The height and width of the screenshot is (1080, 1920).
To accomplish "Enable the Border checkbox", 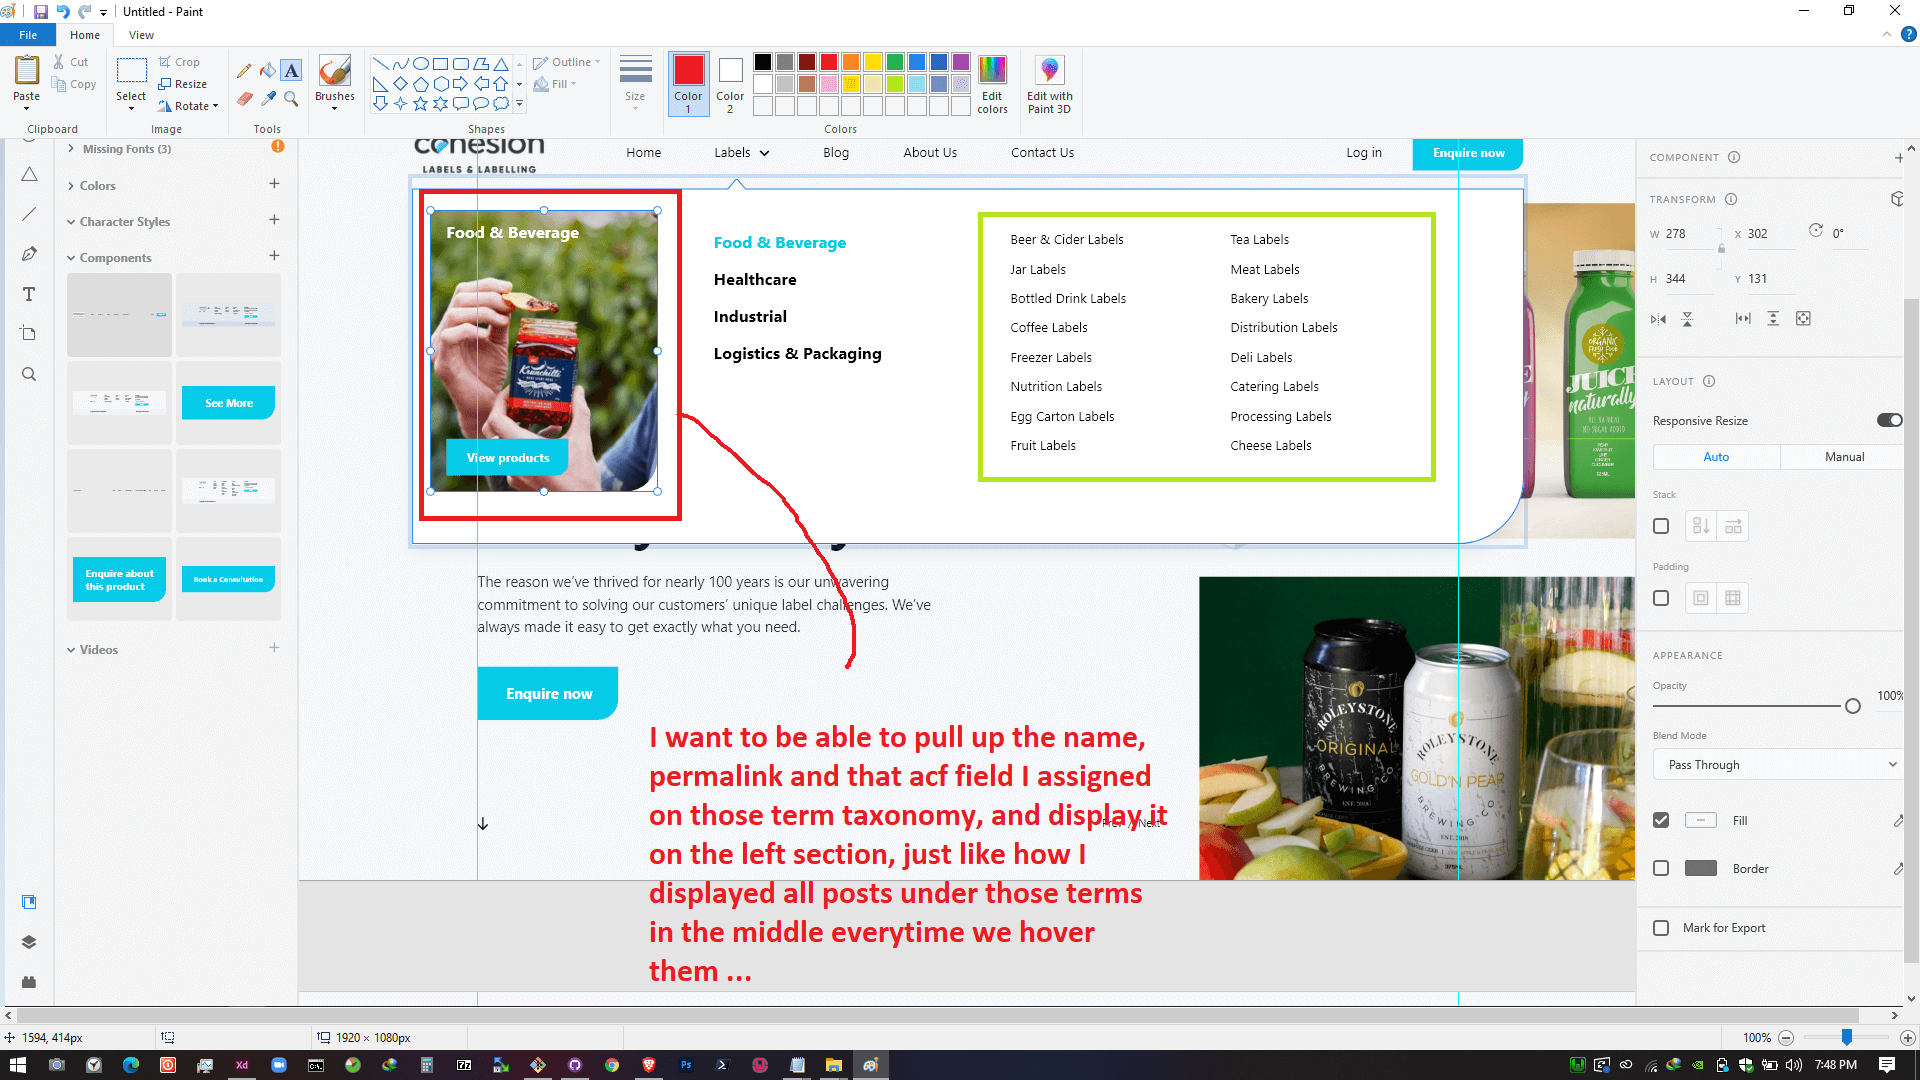I will coord(1661,868).
